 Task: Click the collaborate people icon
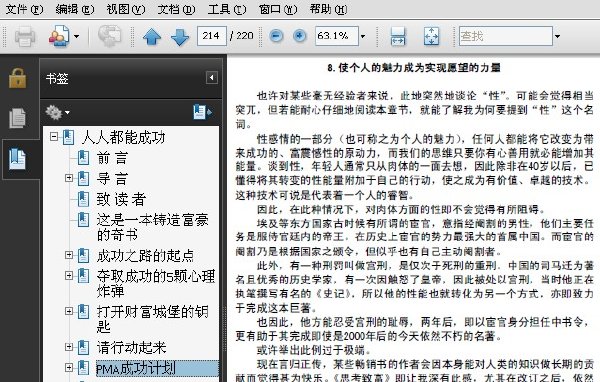(x=59, y=36)
